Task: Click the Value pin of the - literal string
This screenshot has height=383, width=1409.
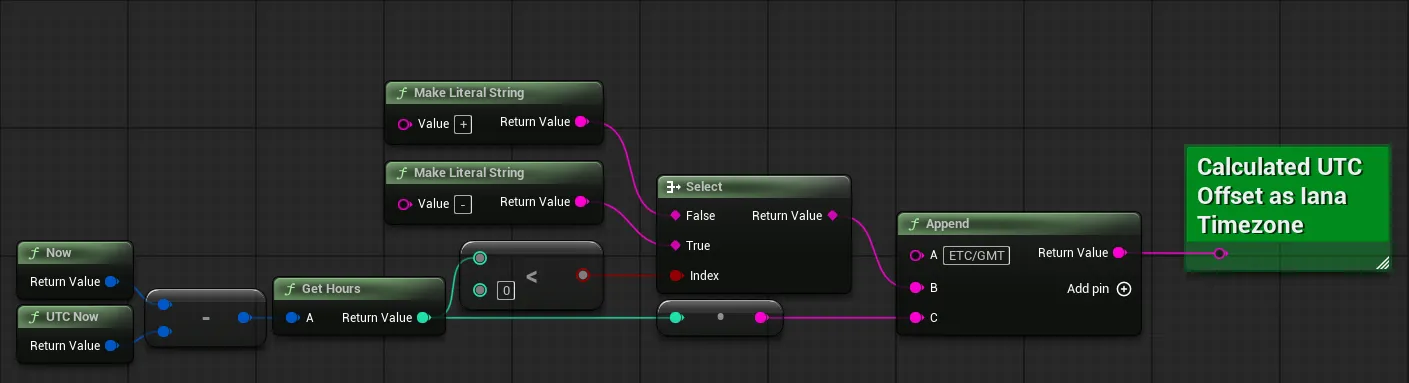Action: tap(404, 204)
